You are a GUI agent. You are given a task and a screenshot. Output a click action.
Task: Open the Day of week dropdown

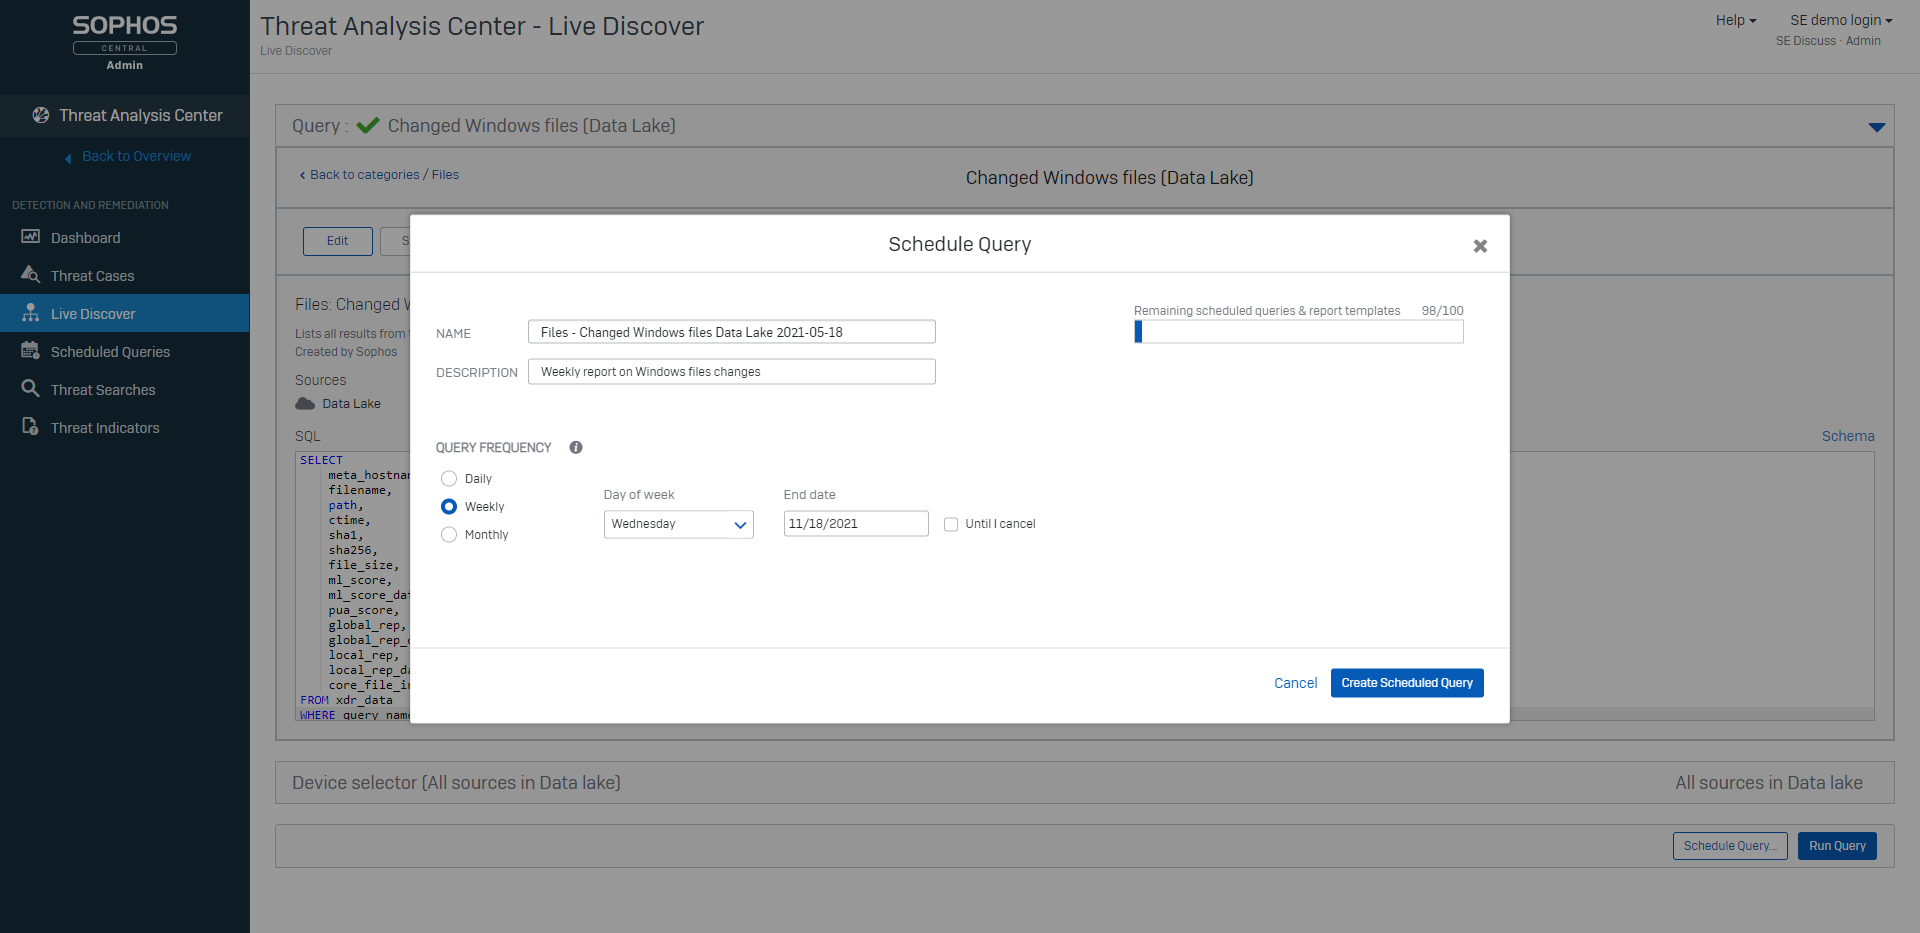678,524
